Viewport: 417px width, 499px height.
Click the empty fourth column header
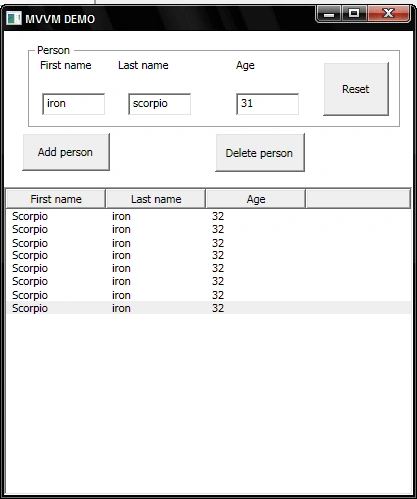[358, 199]
